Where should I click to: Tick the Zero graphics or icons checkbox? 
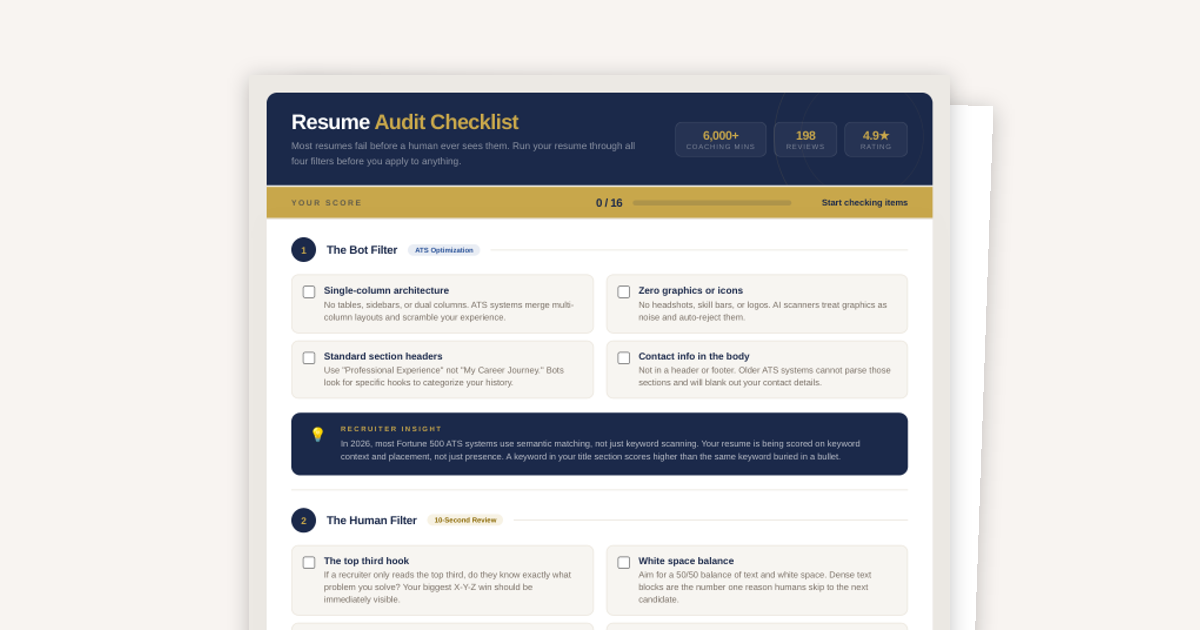click(624, 292)
